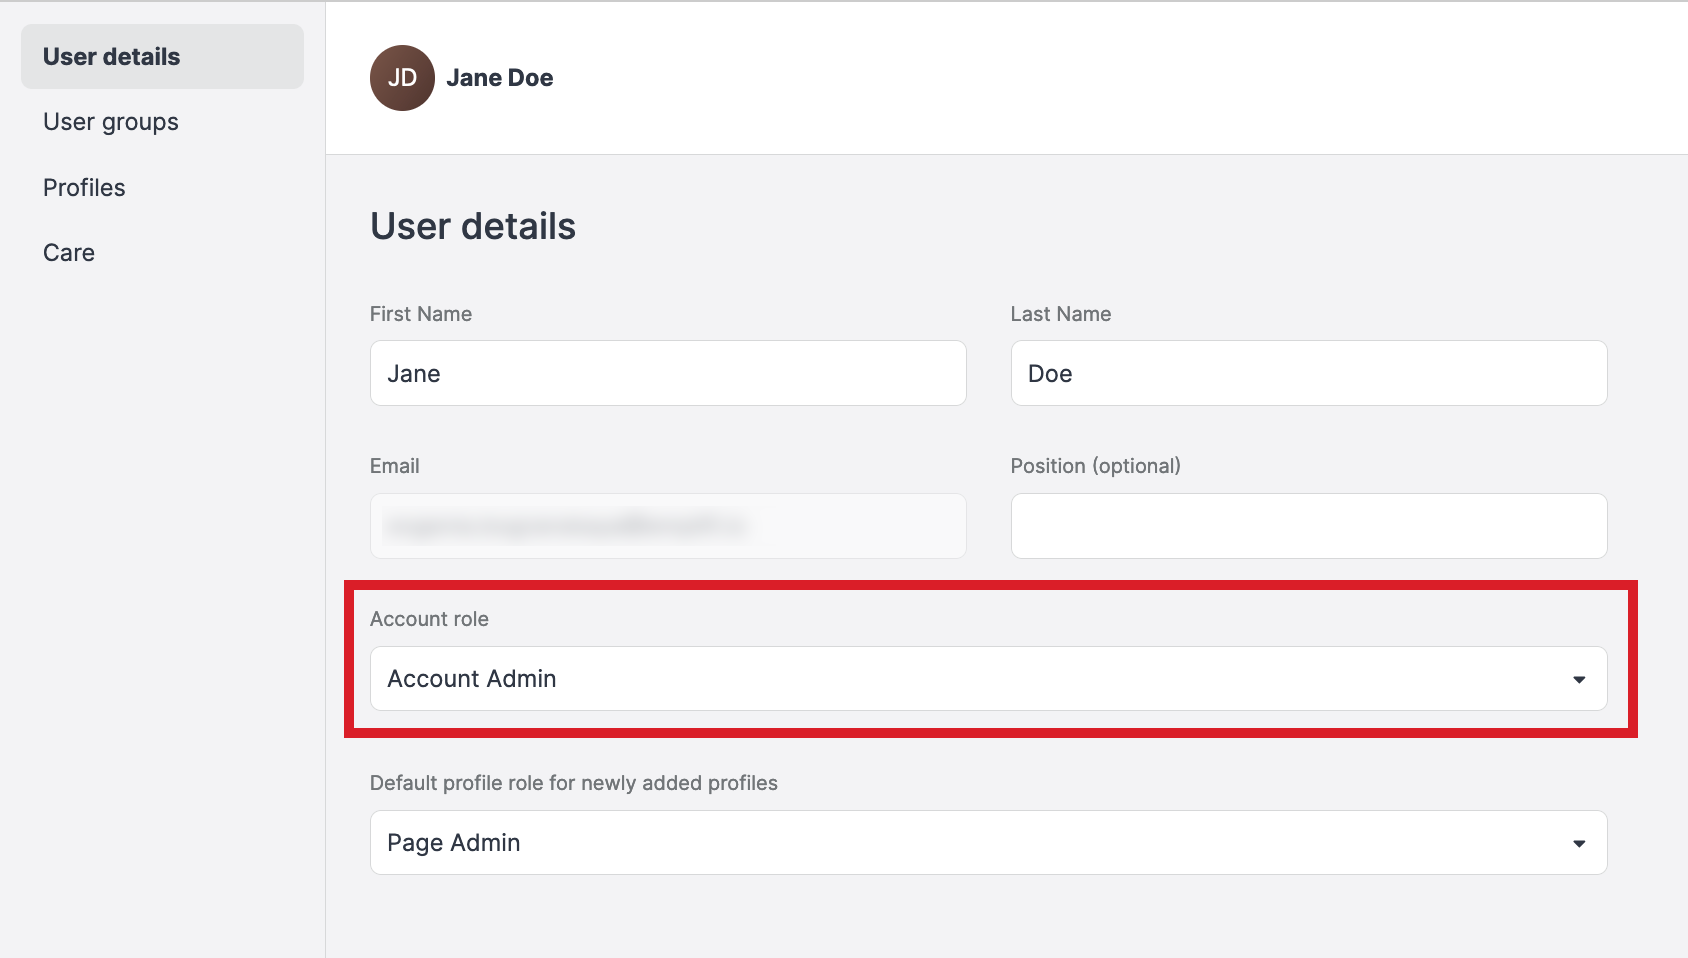Image resolution: width=1688 pixels, height=958 pixels.
Task: Click Jane Doe's profile name
Action: click(x=499, y=77)
